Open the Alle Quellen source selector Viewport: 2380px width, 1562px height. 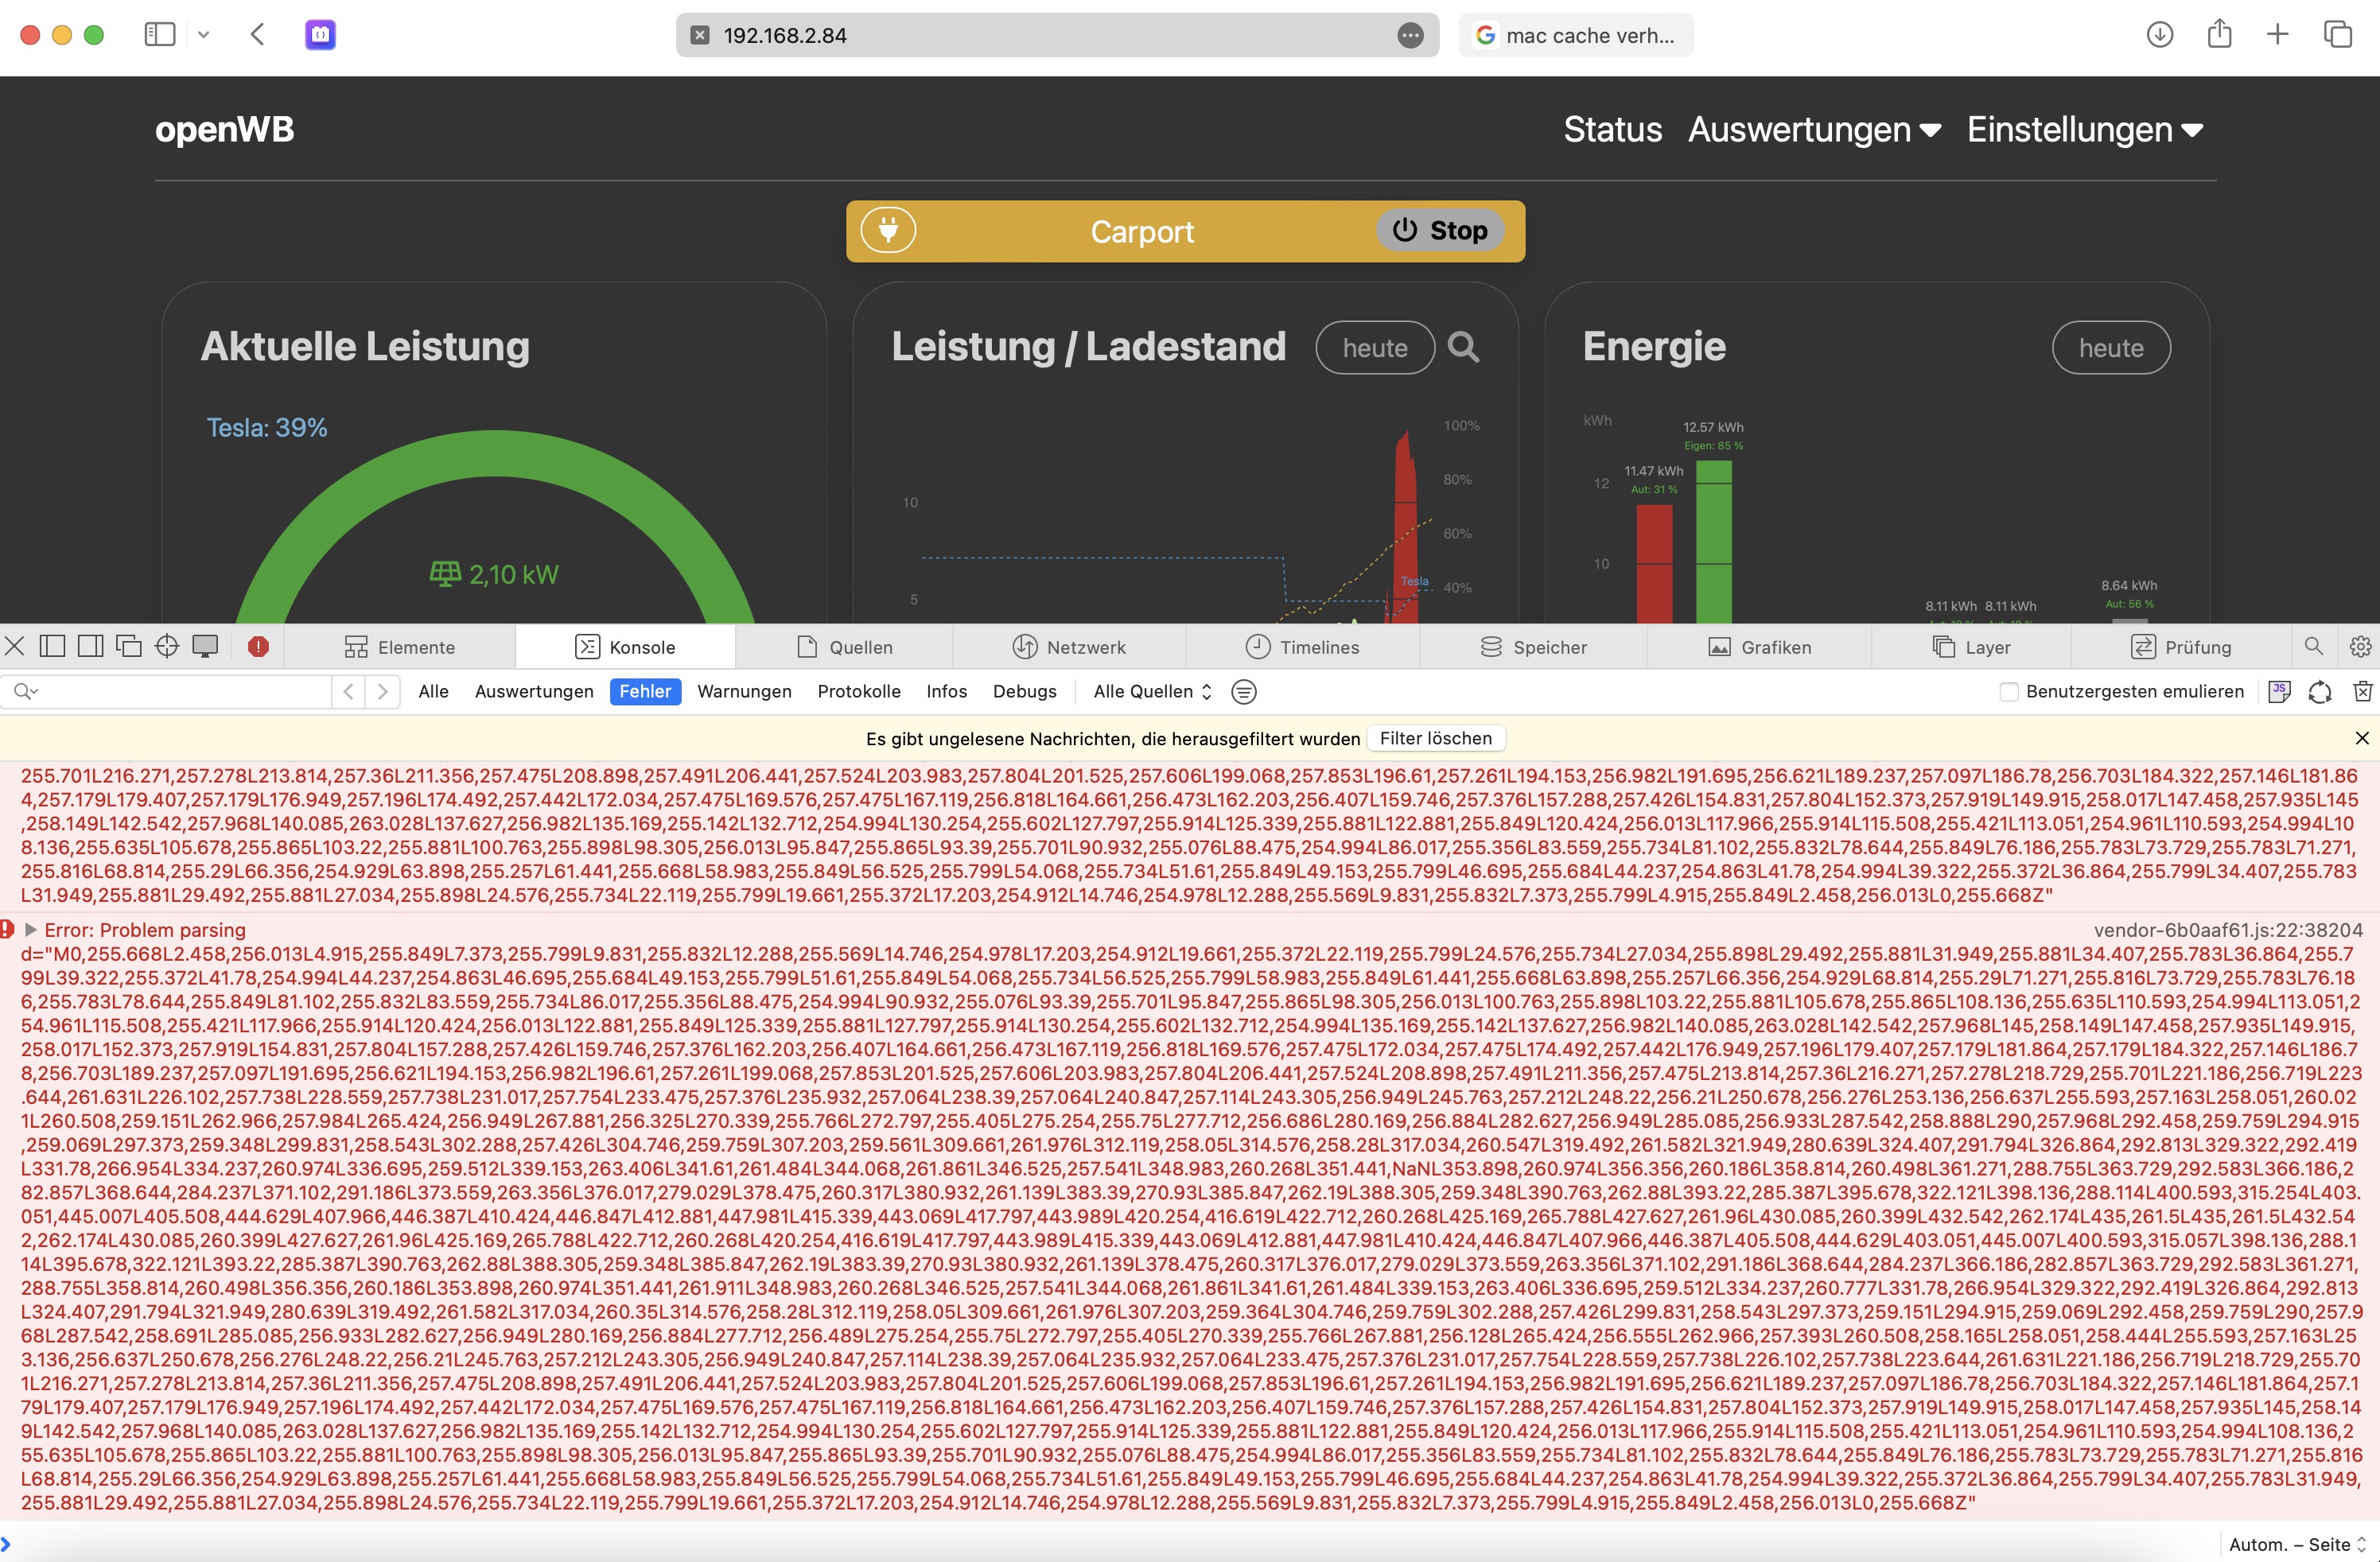(1152, 692)
